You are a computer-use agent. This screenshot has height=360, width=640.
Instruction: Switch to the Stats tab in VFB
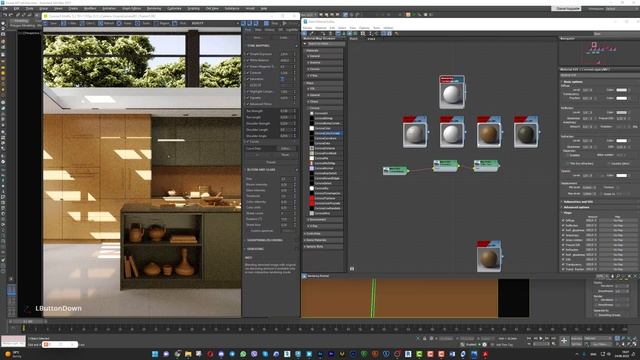tap(258, 30)
